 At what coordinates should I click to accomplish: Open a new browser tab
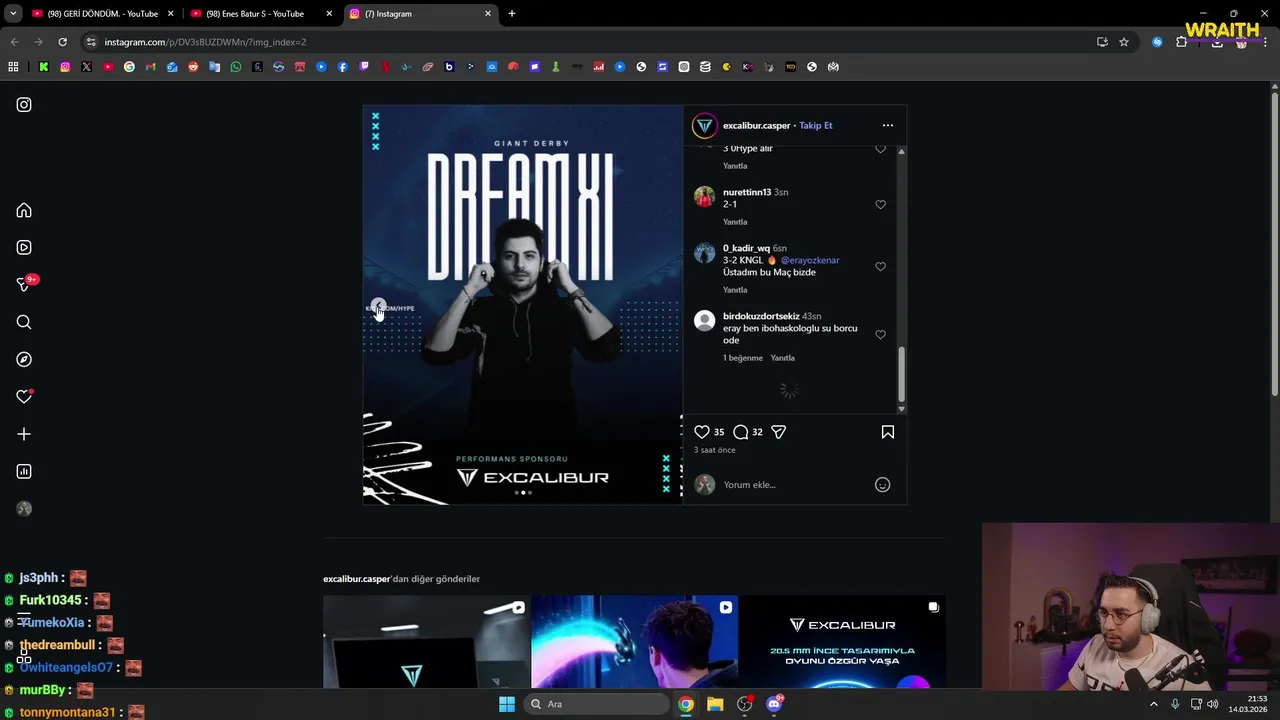click(512, 14)
